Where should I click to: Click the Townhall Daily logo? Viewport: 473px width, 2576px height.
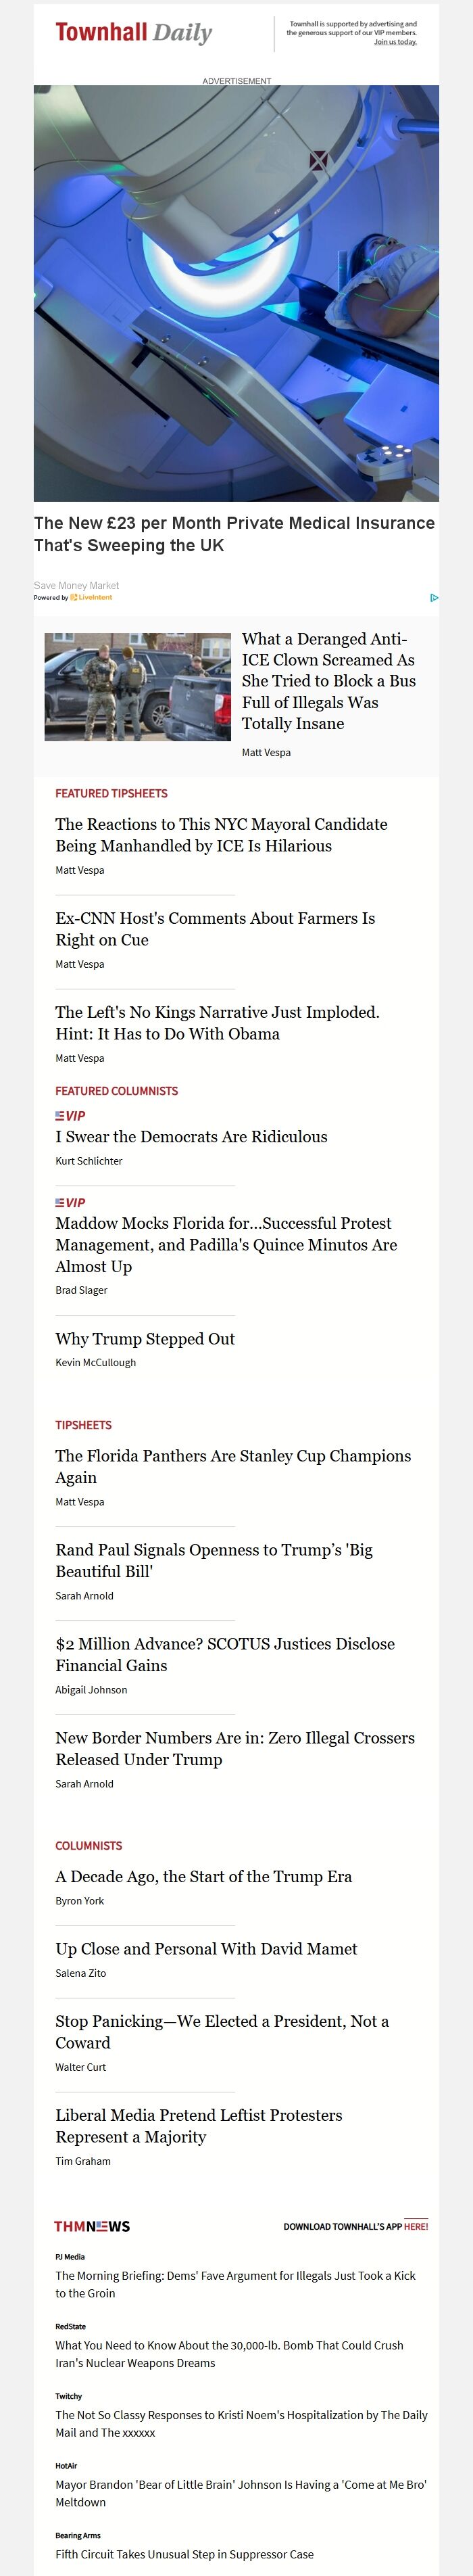pos(134,33)
